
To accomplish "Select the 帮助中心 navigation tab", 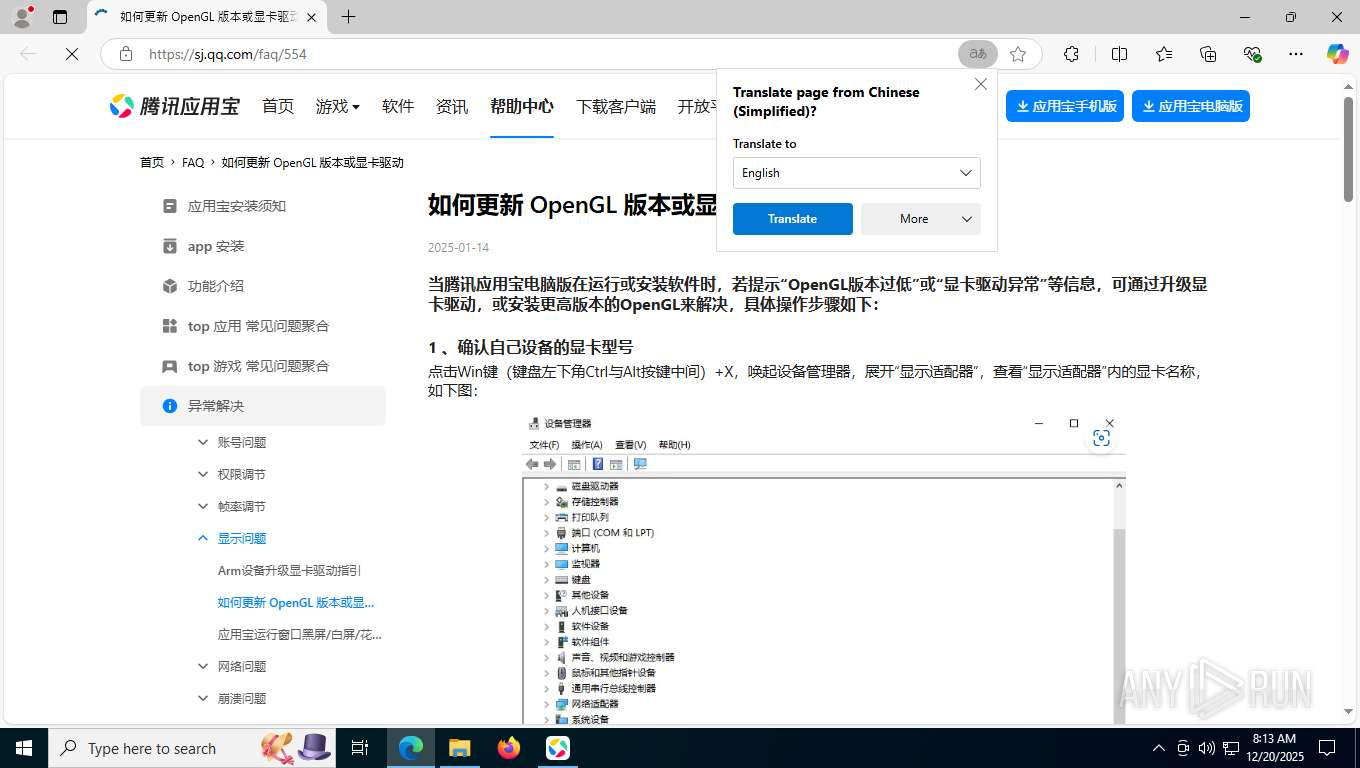I will click(522, 106).
